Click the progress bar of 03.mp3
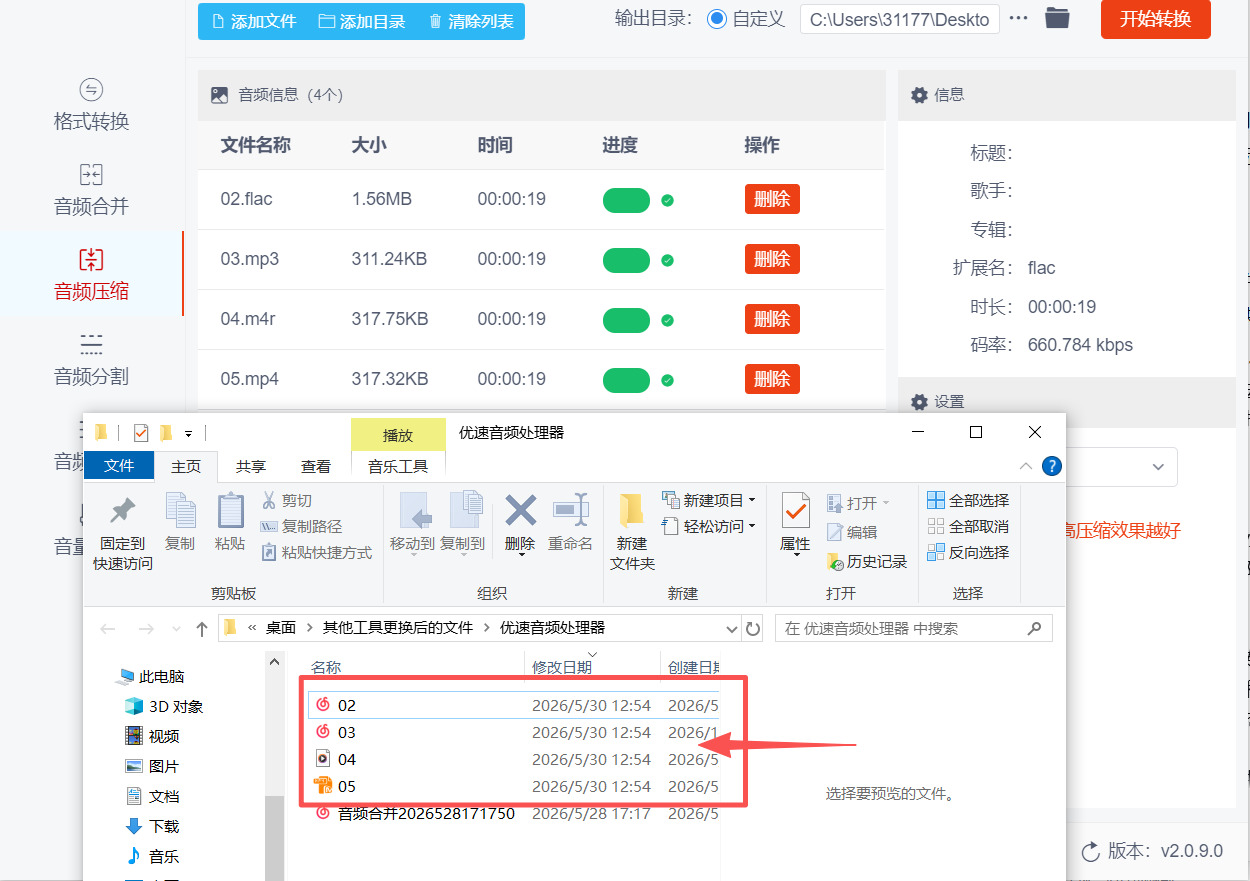 coord(626,260)
